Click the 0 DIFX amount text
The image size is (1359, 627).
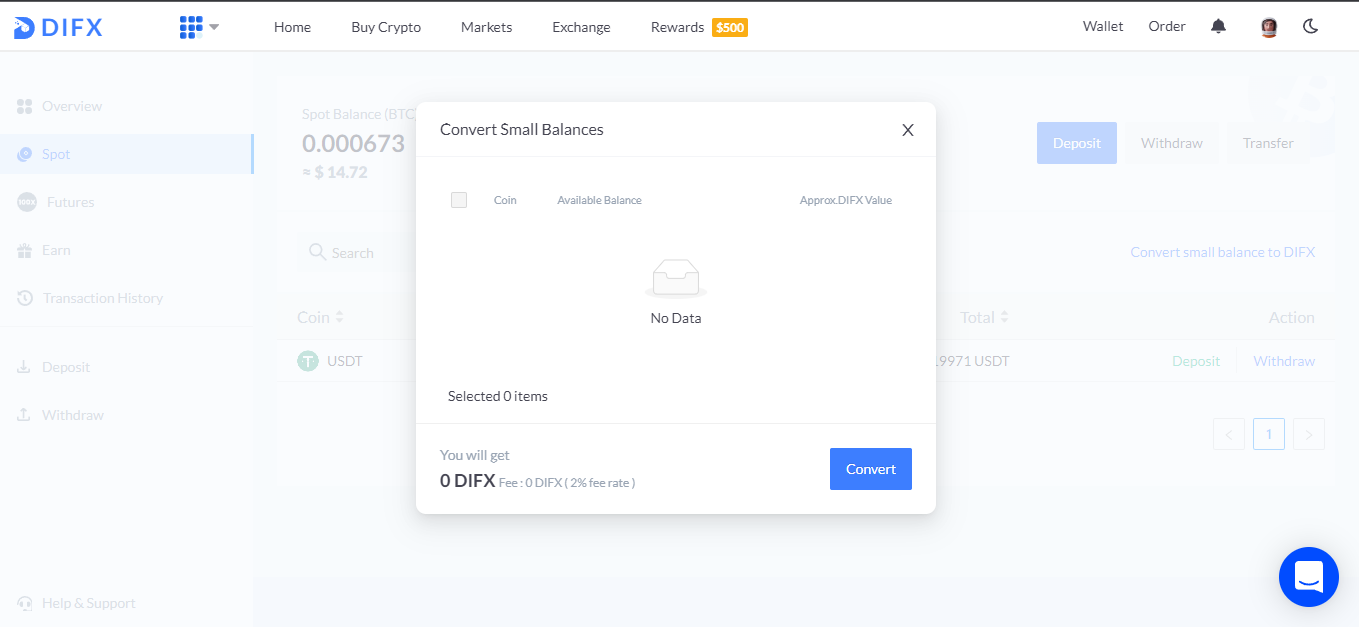pos(468,480)
